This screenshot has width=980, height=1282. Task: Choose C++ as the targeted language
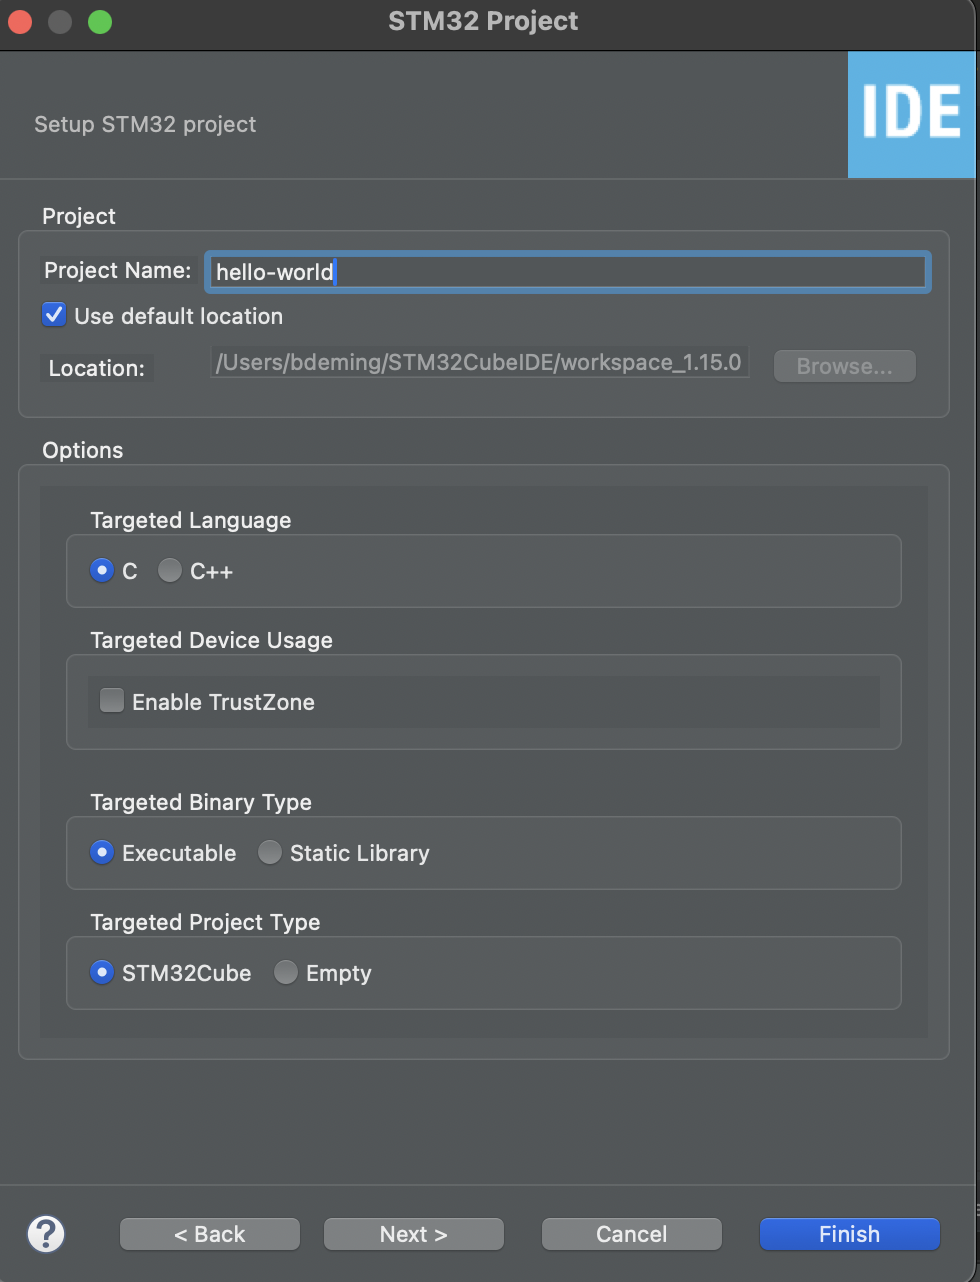170,570
